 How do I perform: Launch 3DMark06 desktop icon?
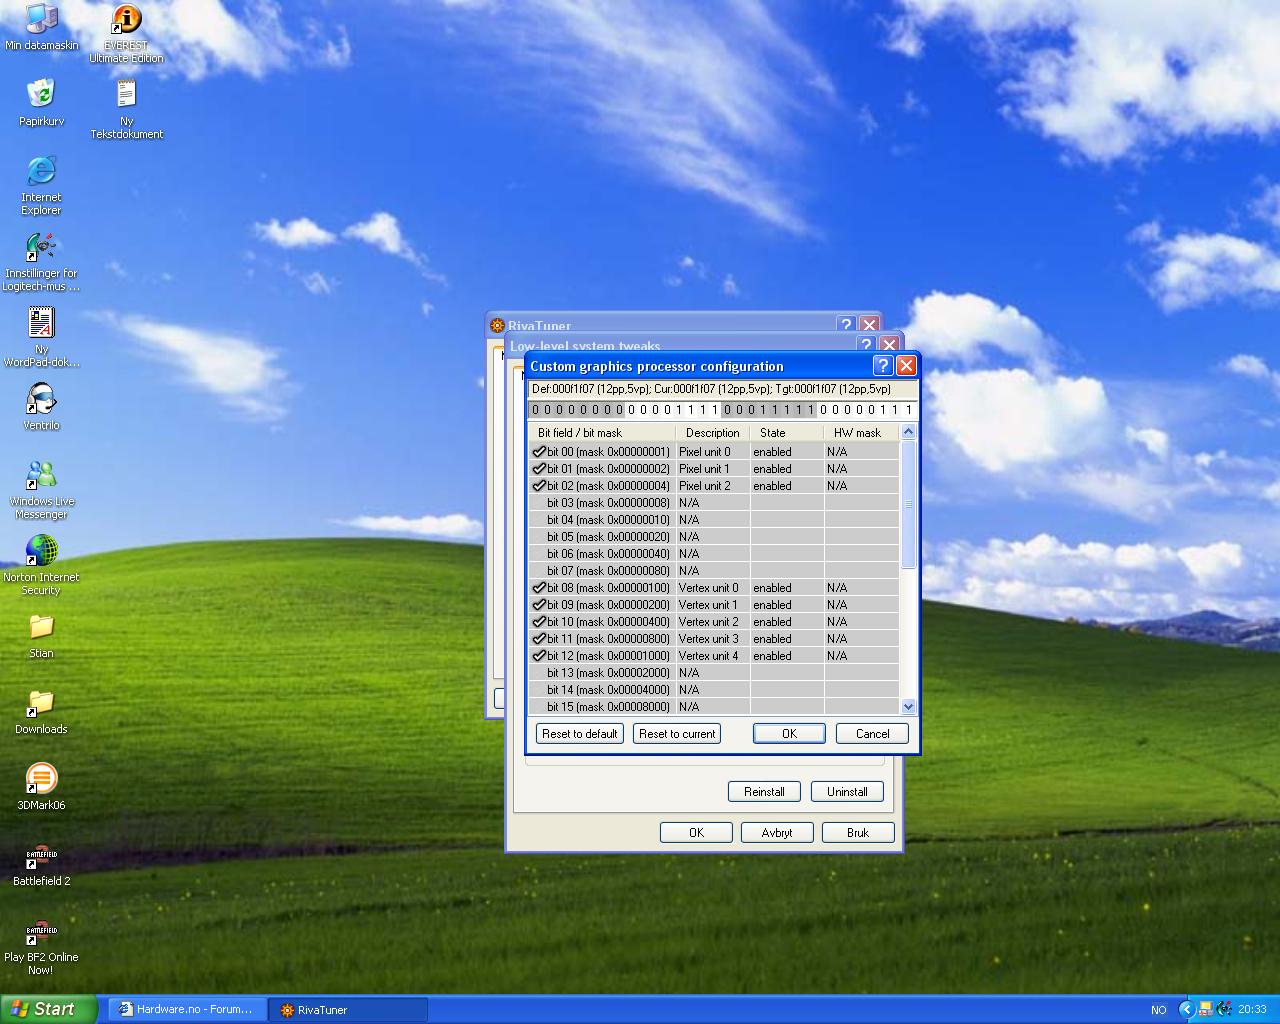pyautogui.click(x=41, y=788)
